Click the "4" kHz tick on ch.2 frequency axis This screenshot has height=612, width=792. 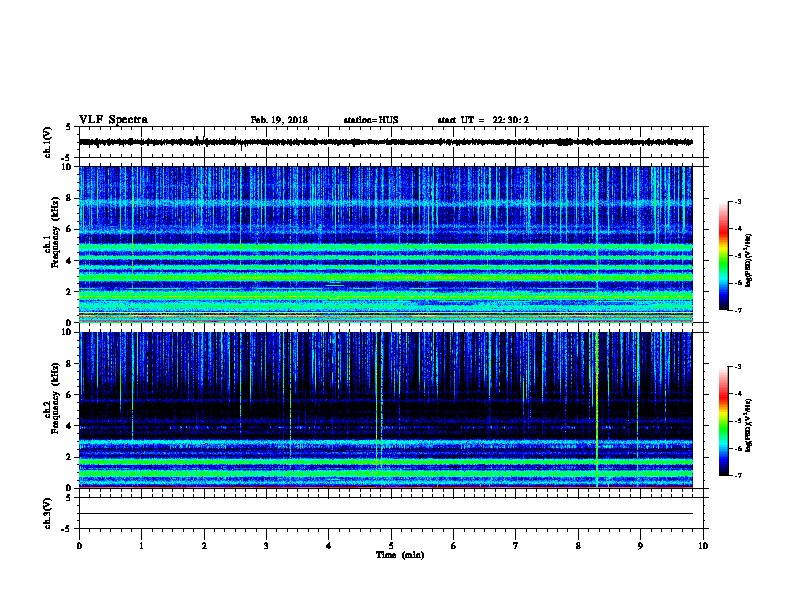[x=70, y=426]
